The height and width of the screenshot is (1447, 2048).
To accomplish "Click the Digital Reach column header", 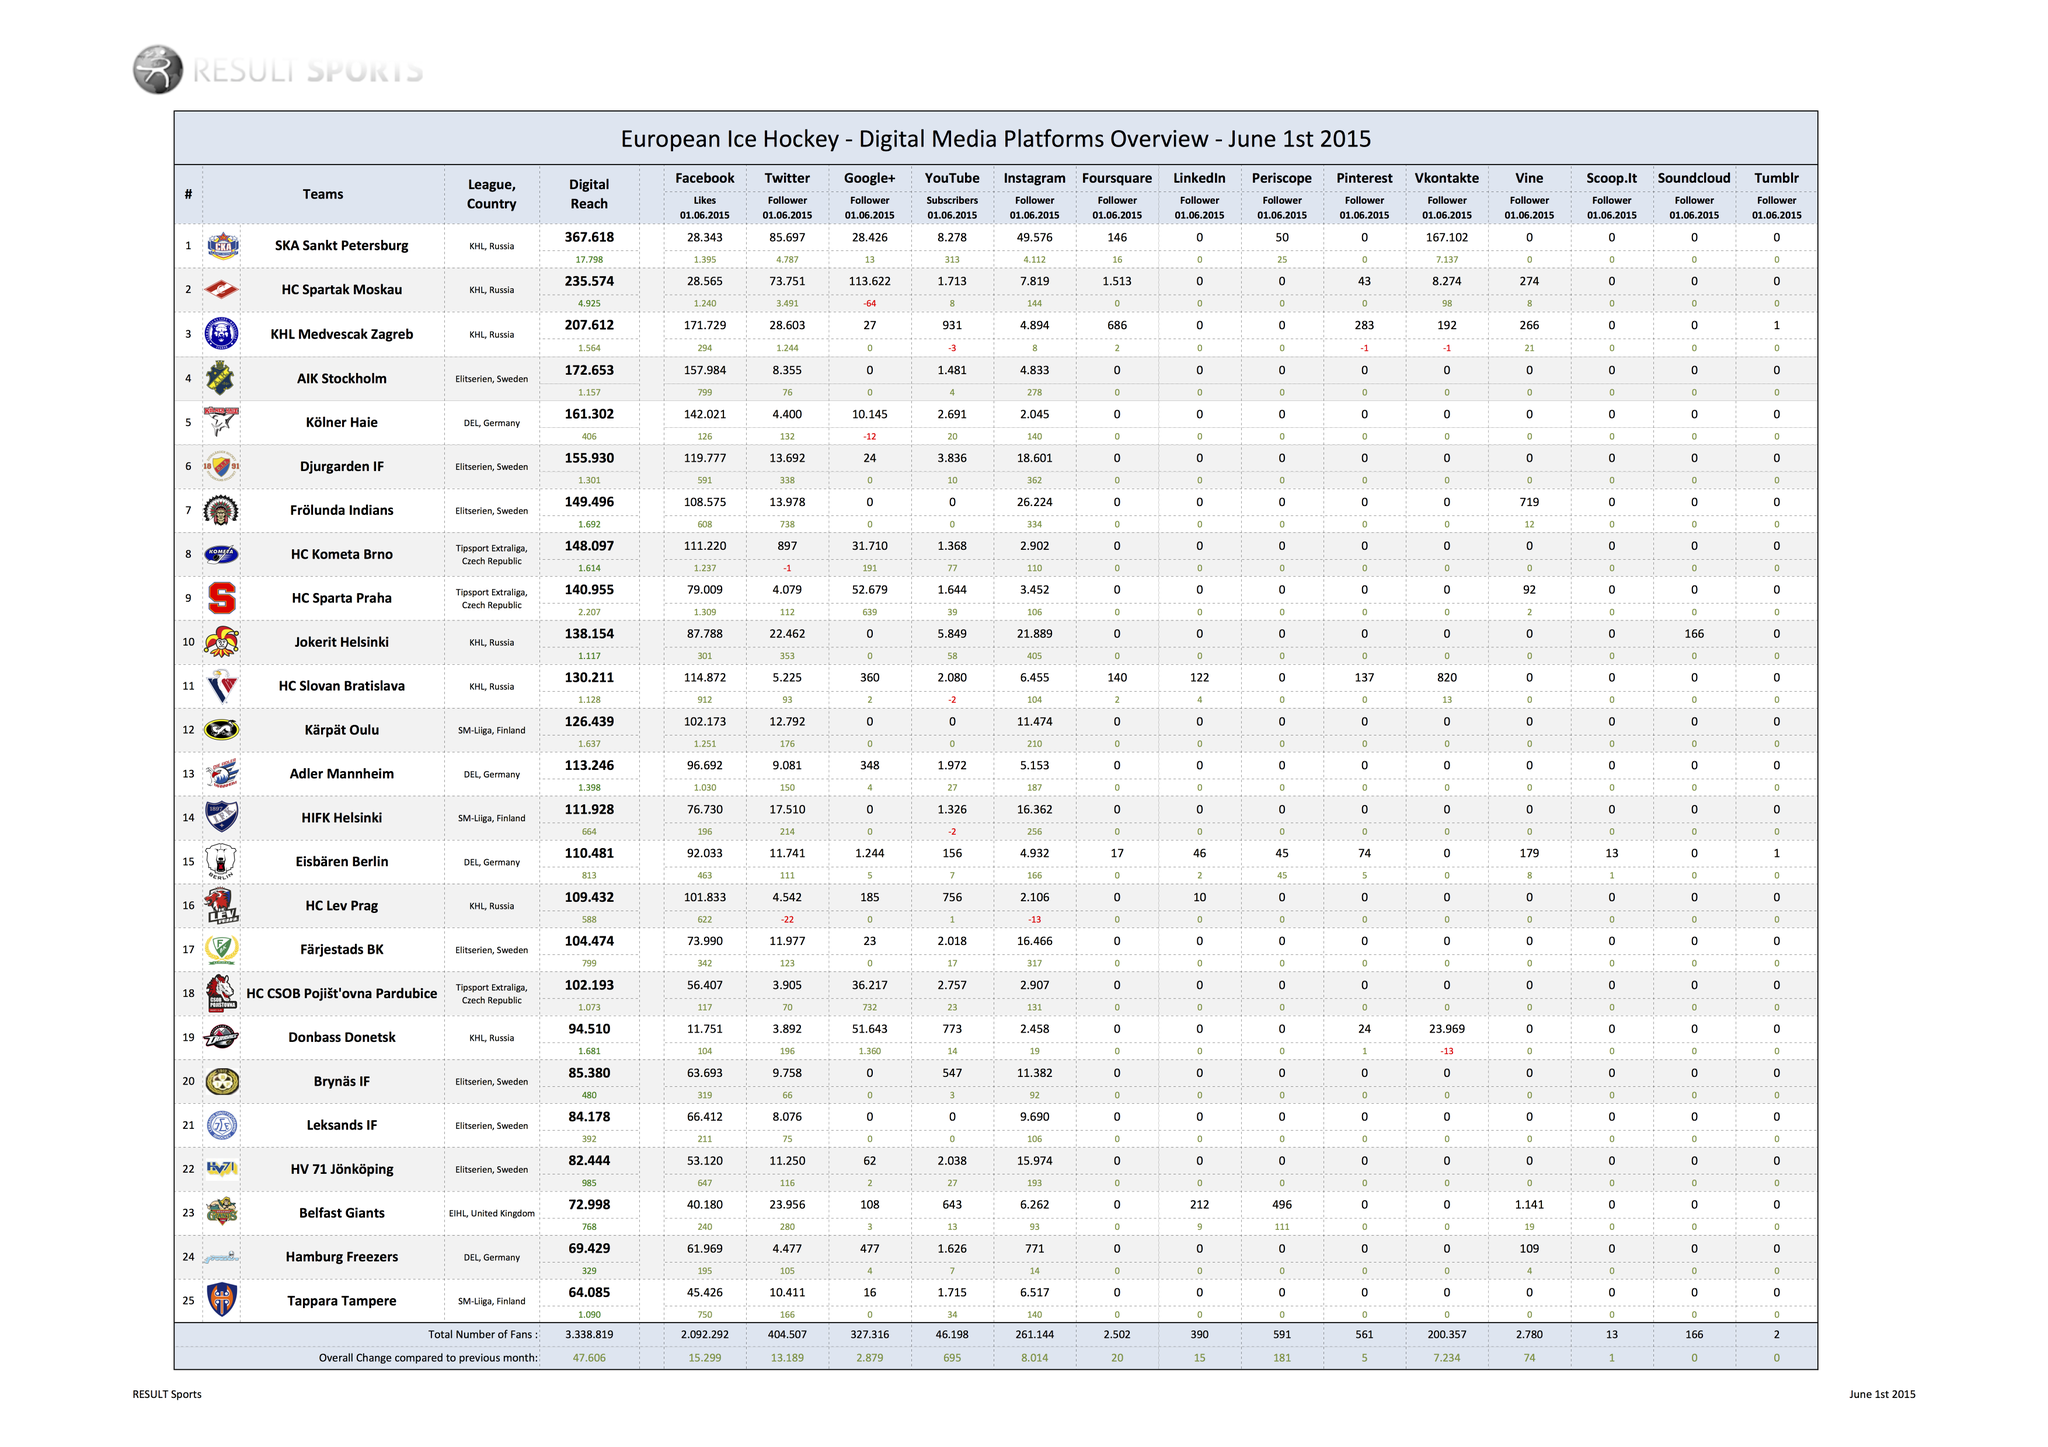I will pyautogui.click(x=589, y=194).
